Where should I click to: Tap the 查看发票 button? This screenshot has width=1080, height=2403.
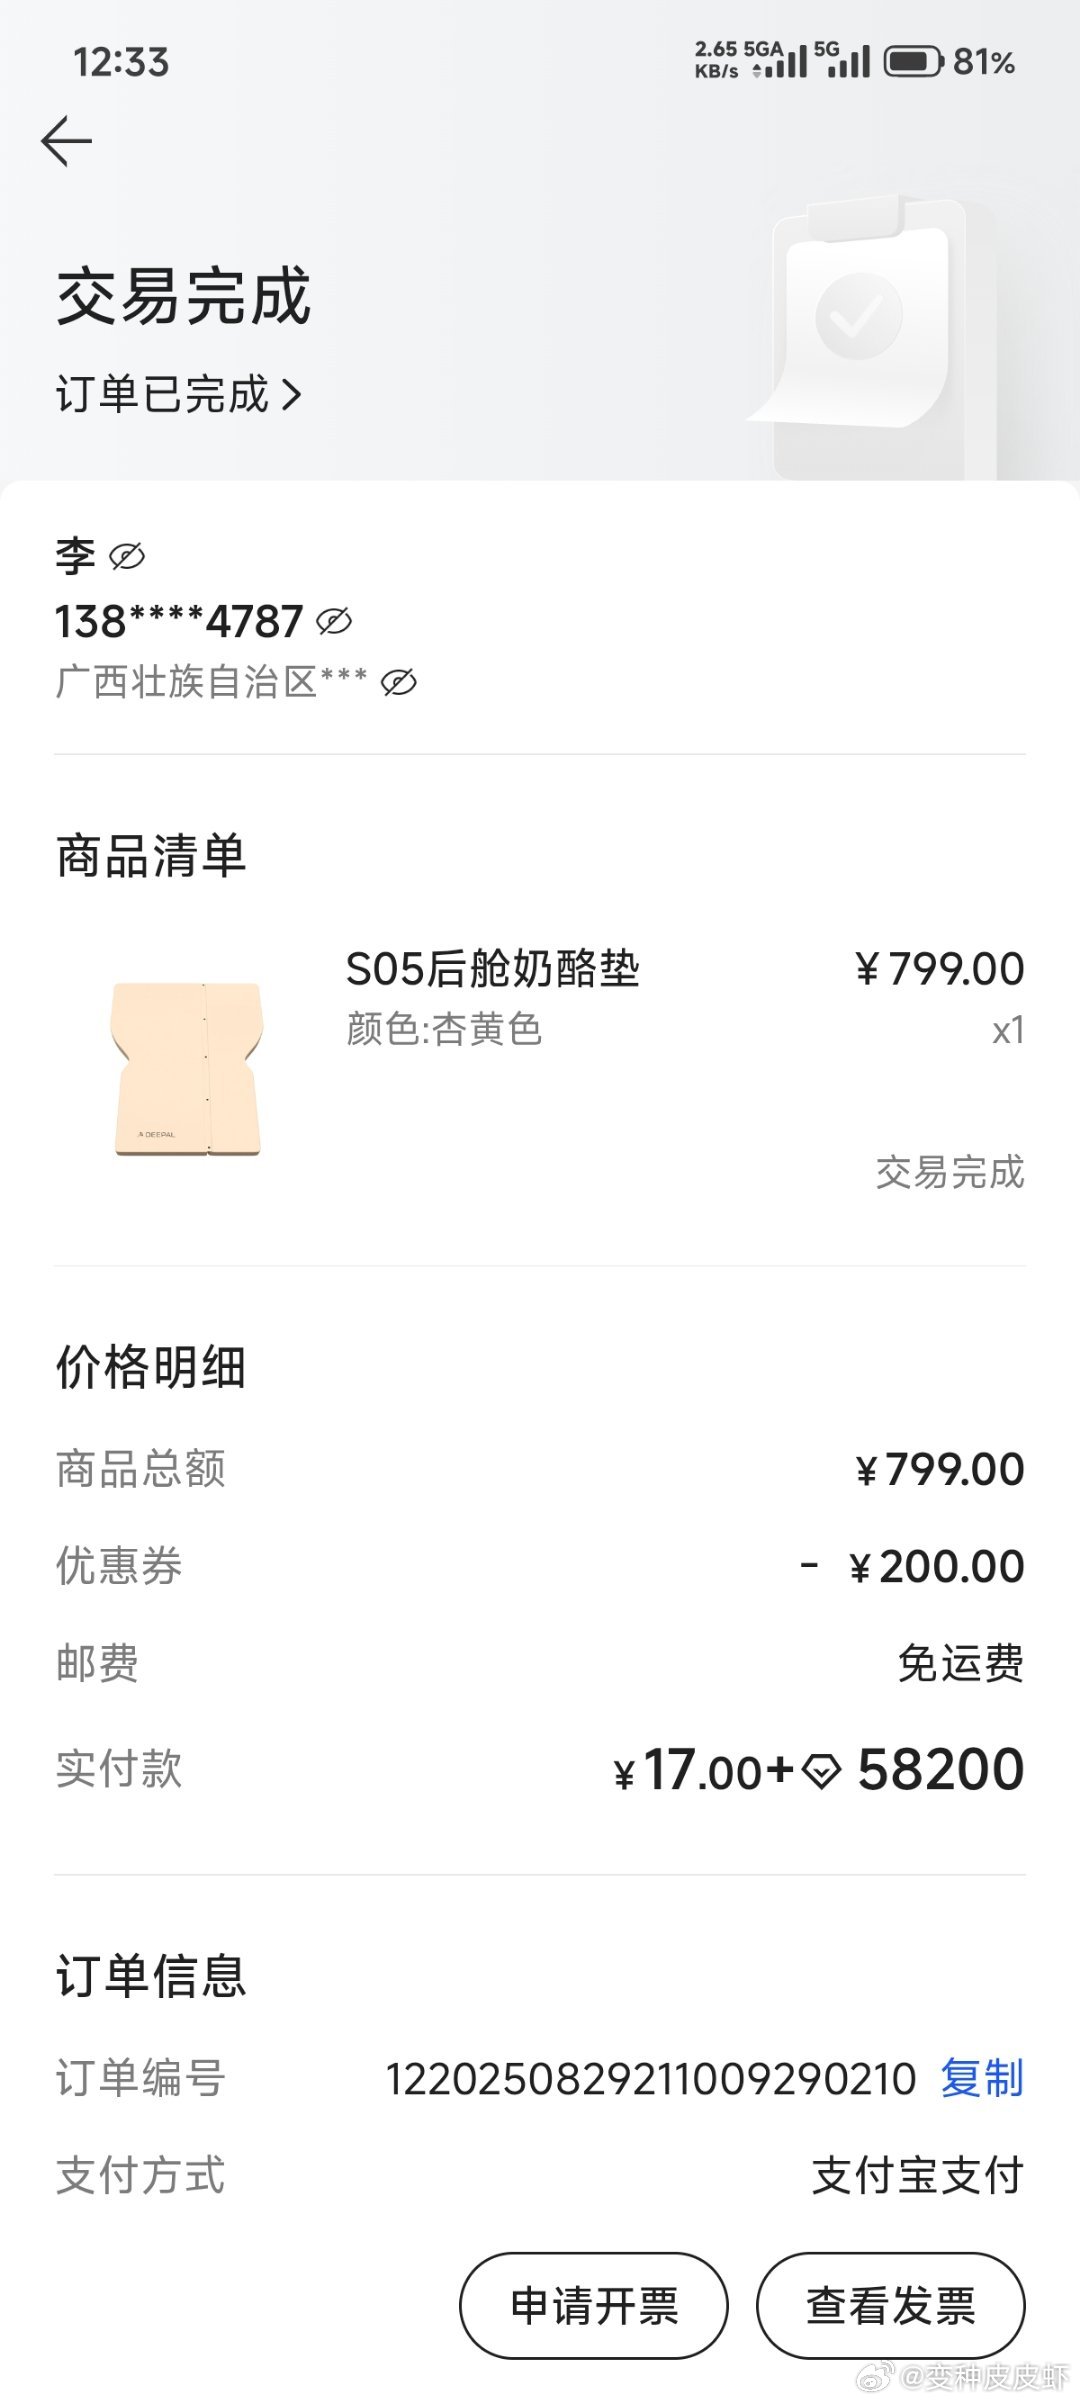point(890,2305)
